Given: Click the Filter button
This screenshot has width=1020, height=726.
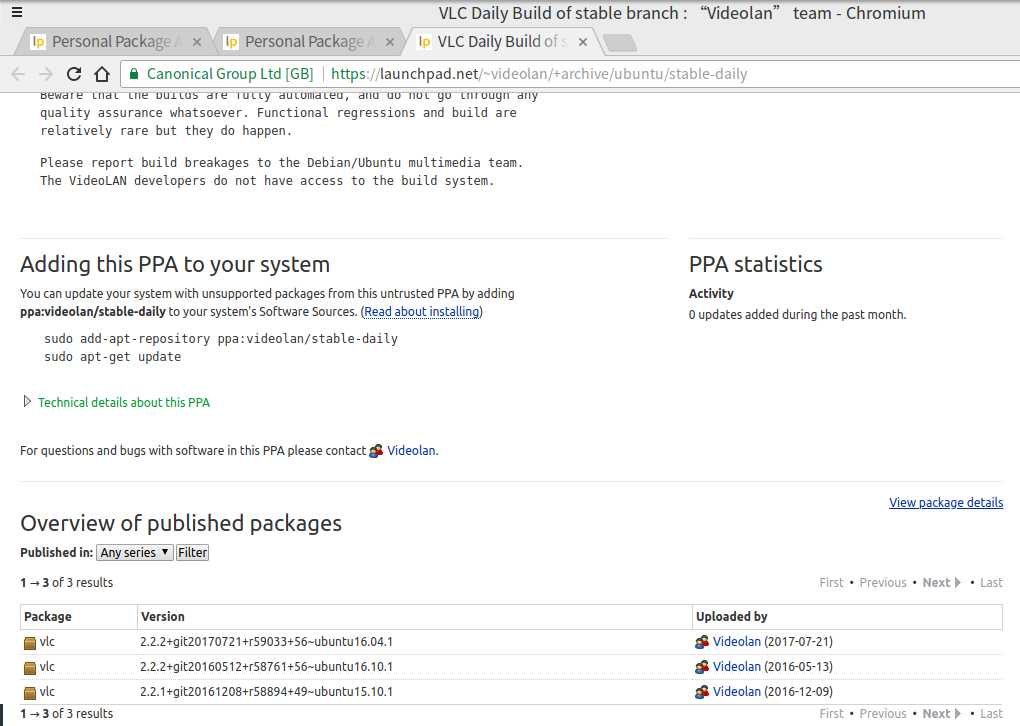Looking at the screenshot, I should tap(193, 553).
